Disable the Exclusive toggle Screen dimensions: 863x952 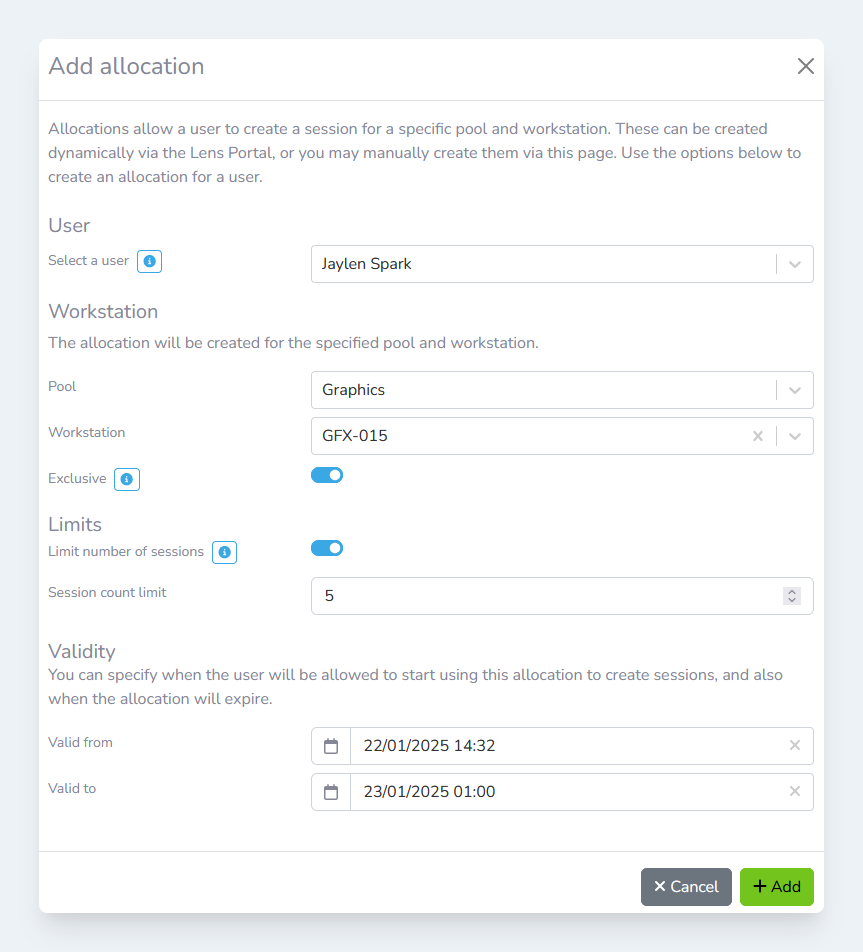click(x=327, y=475)
